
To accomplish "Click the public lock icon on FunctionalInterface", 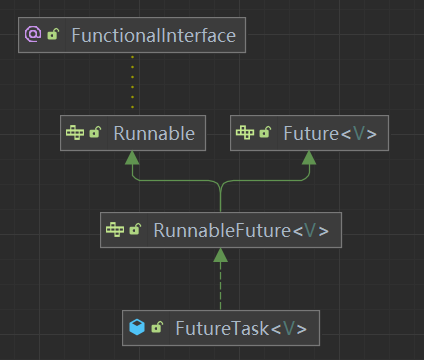I will [53, 34].
